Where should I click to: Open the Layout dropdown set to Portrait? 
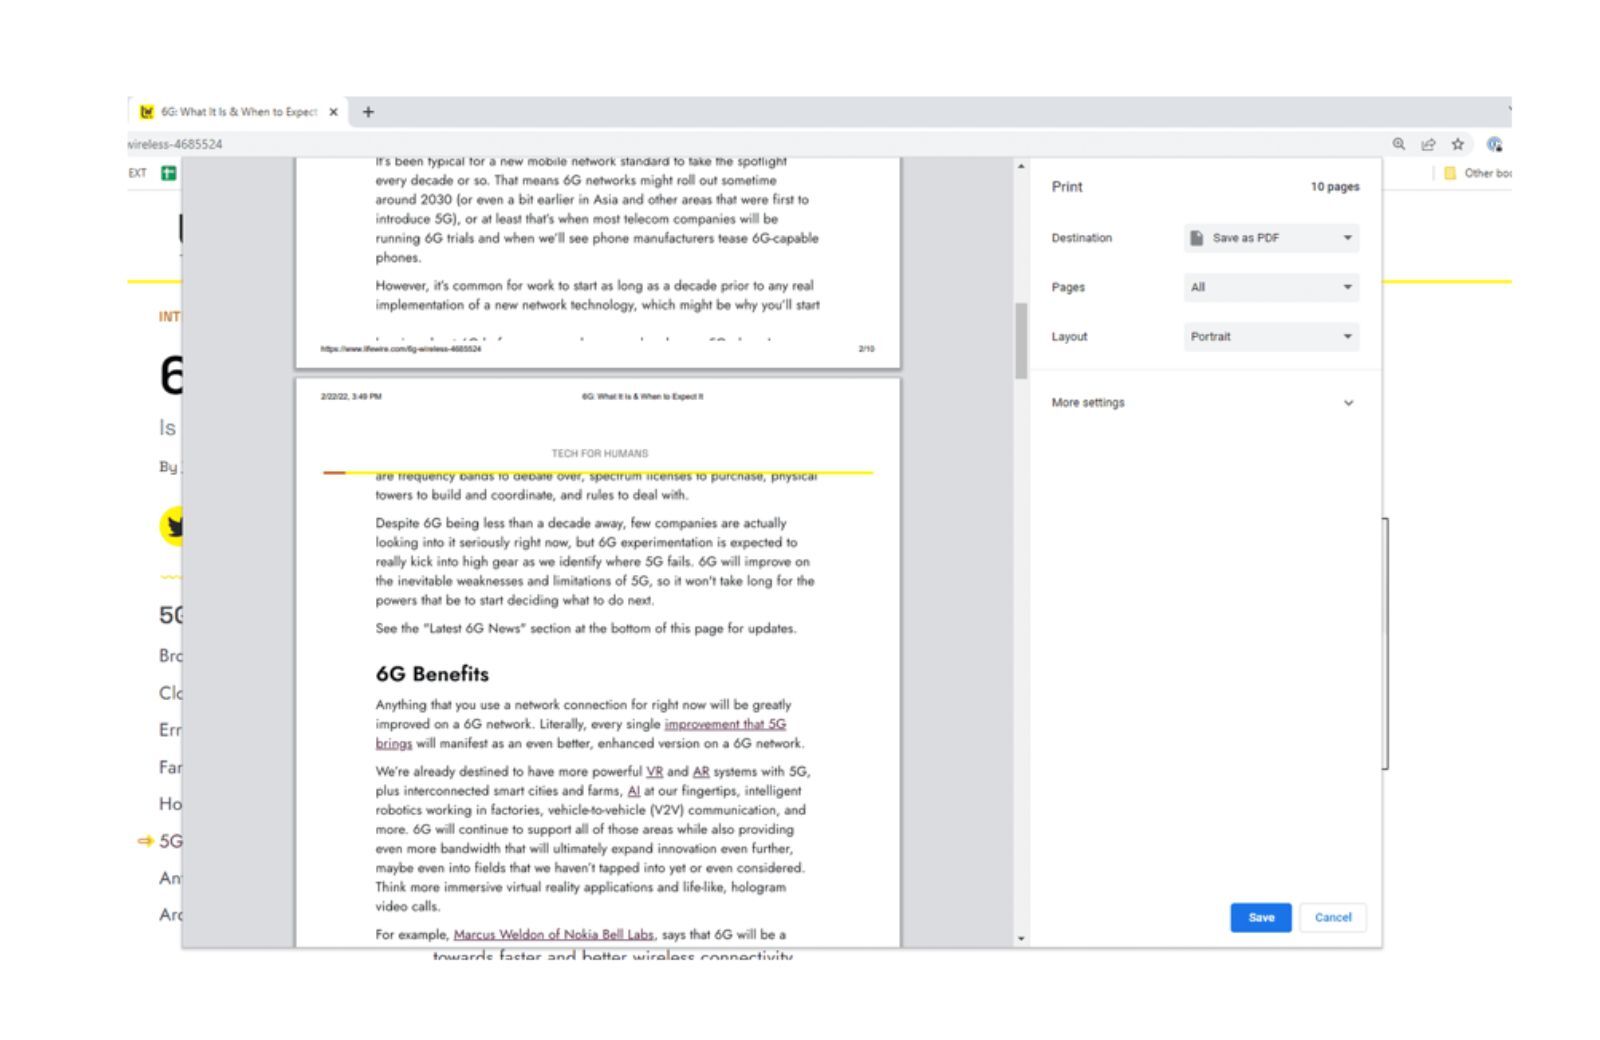[x=1271, y=337]
